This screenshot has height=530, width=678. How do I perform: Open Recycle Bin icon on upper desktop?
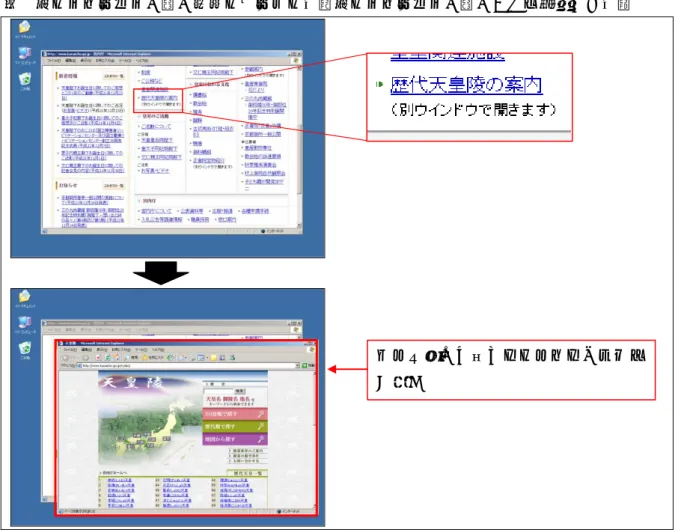pos(25,81)
